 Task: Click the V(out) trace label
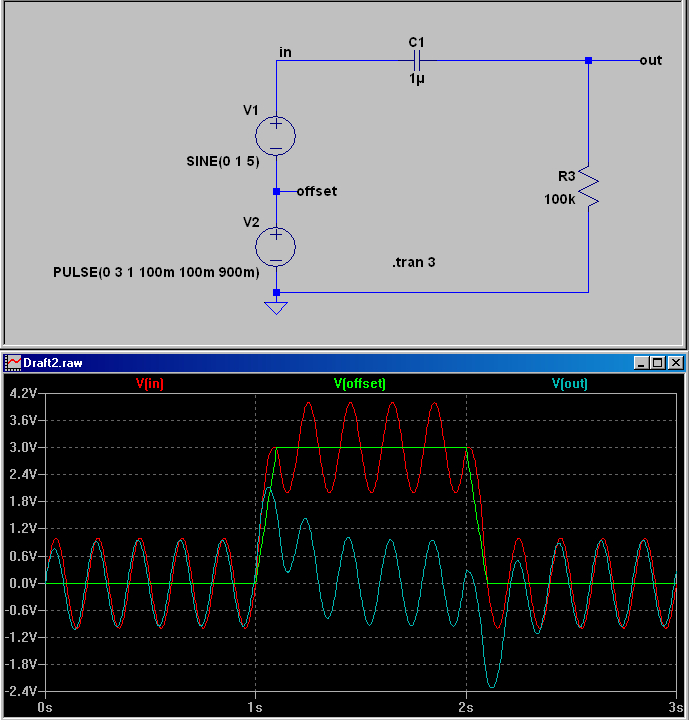(570, 383)
